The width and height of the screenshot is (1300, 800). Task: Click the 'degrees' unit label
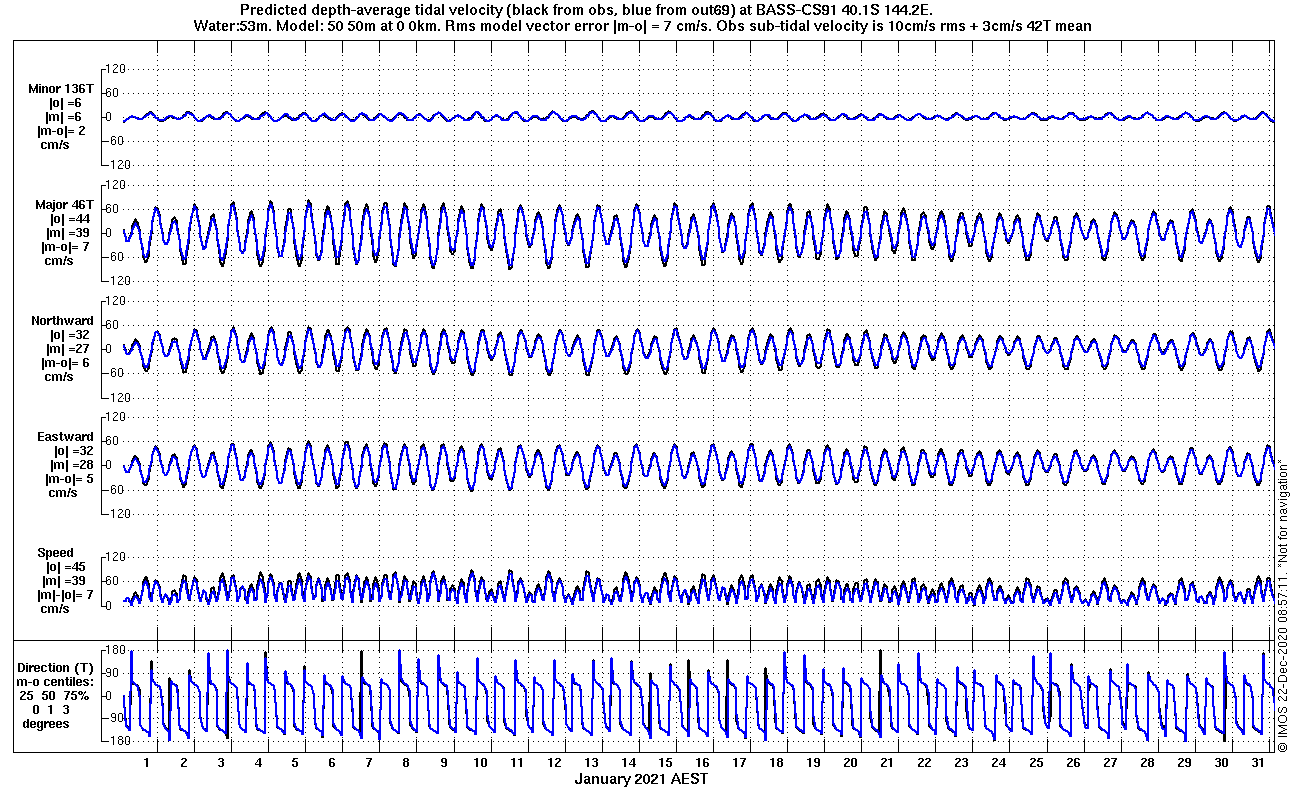[46, 723]
